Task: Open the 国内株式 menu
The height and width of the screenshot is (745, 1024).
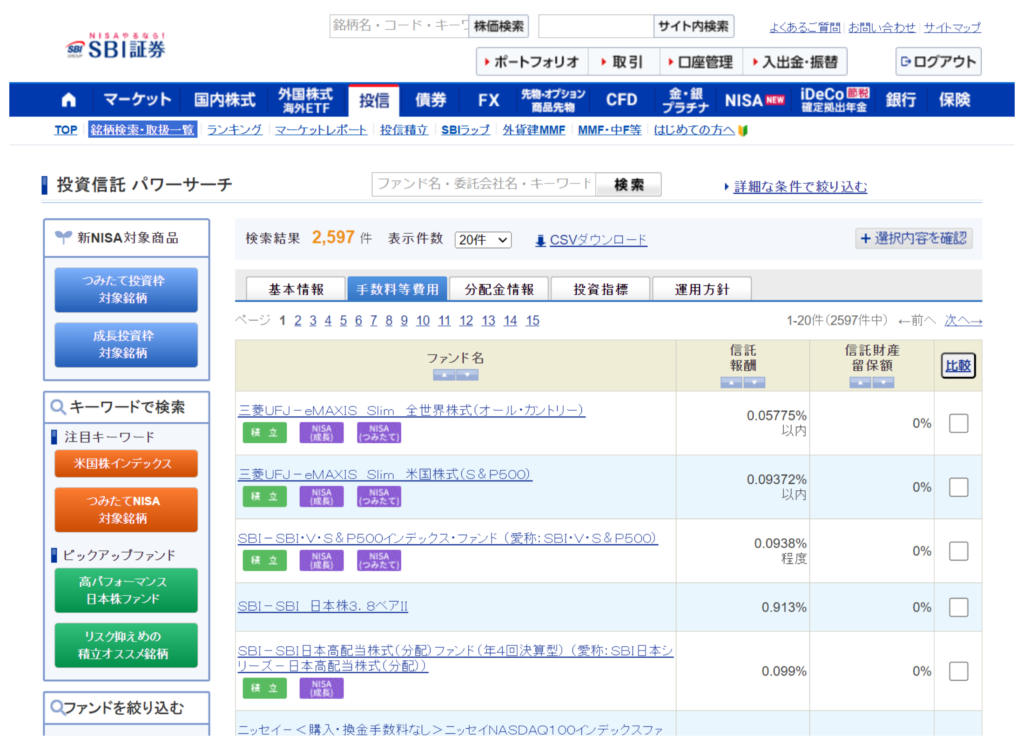Action: [225, 100]
